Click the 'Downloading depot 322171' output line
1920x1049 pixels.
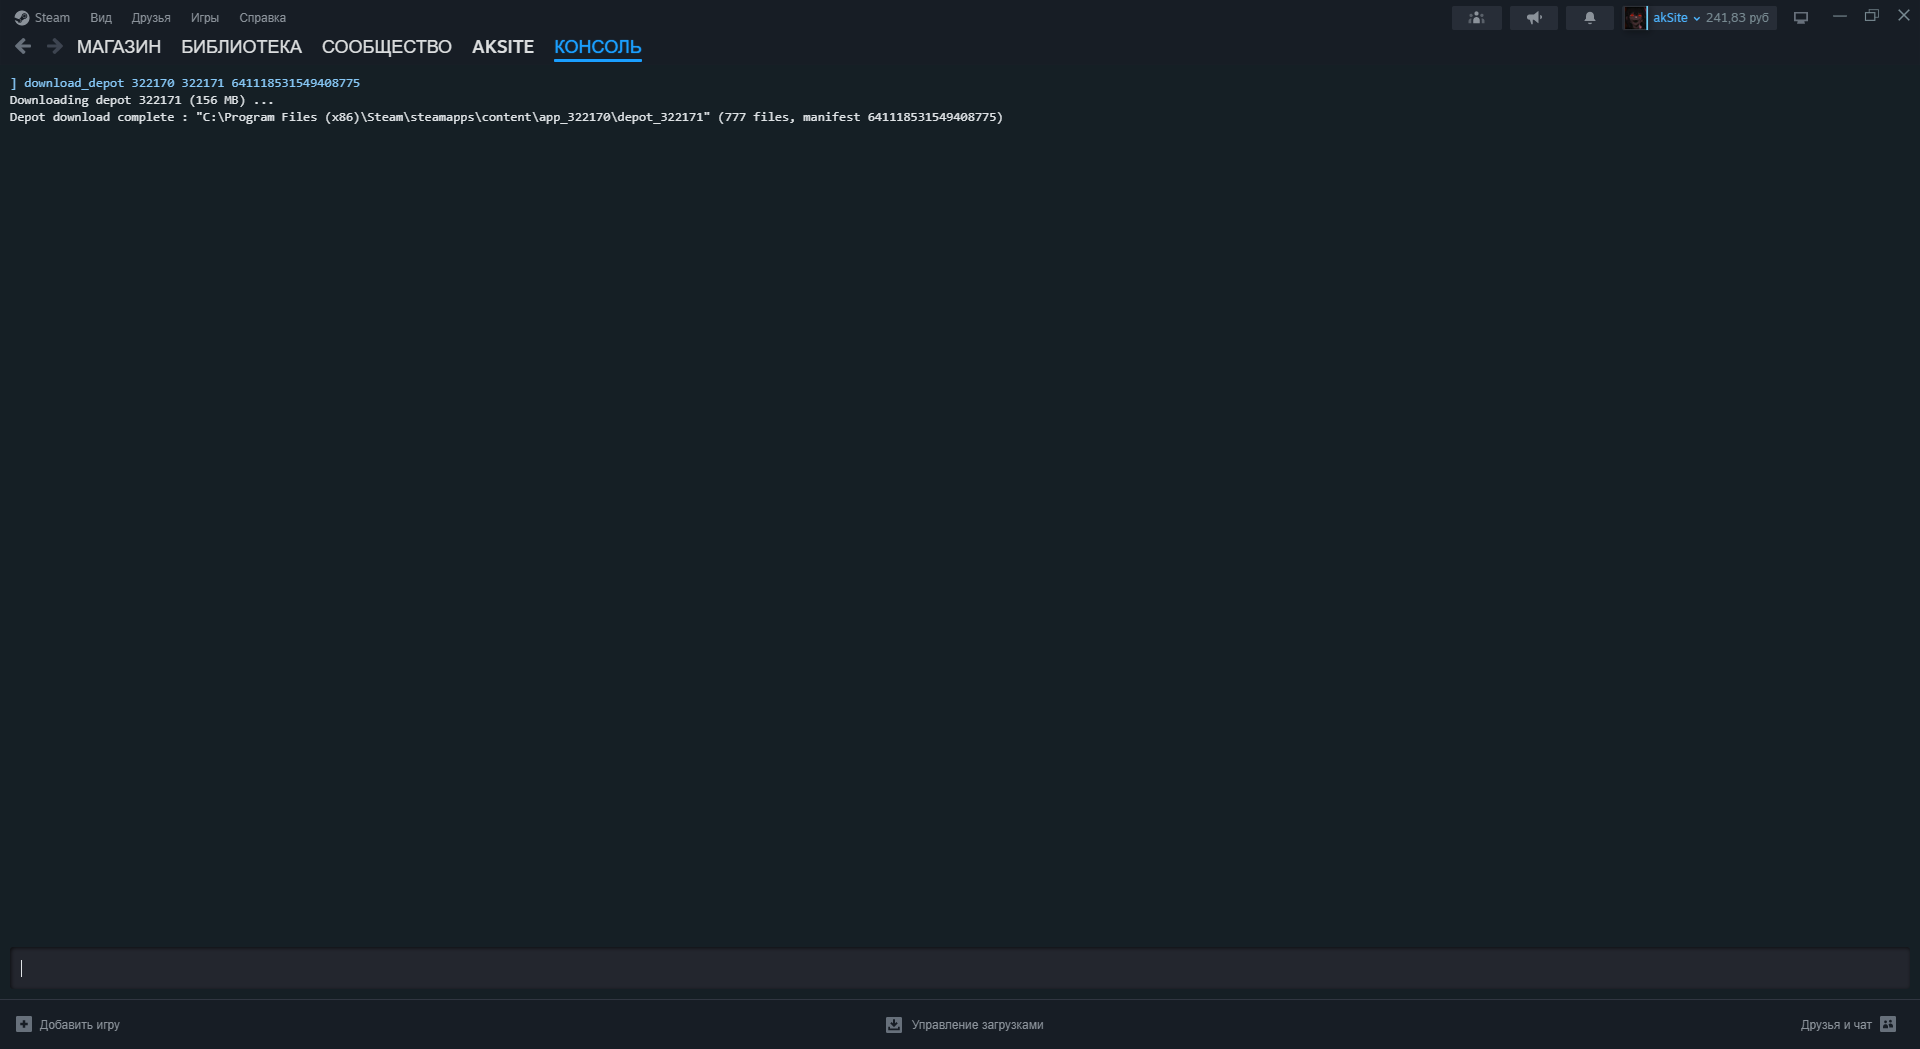tap(141, 100)
